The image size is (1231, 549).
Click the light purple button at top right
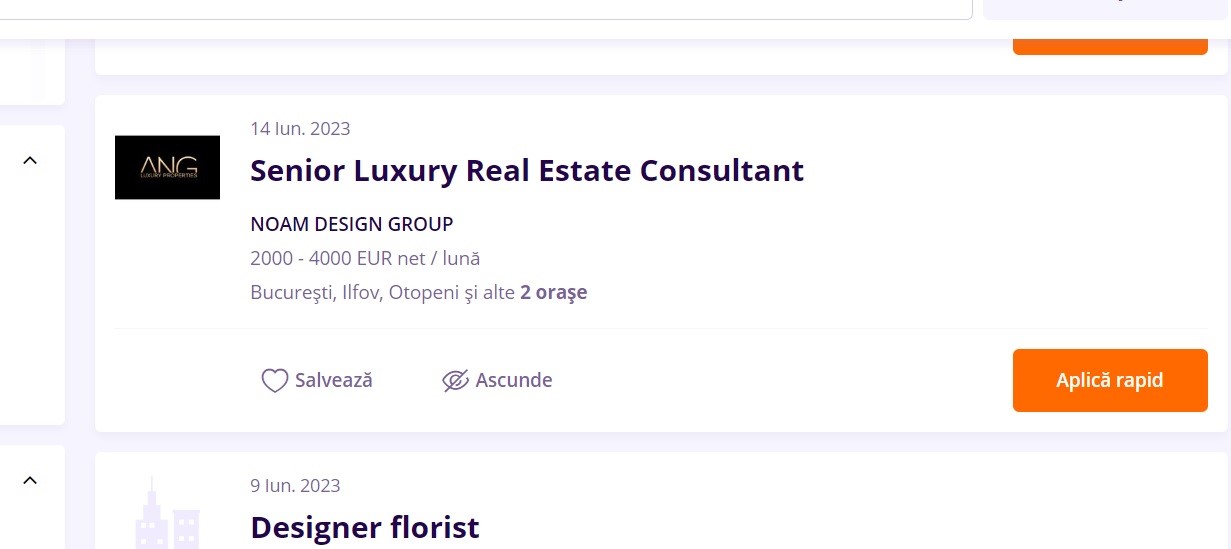[x=1107, y=9]
